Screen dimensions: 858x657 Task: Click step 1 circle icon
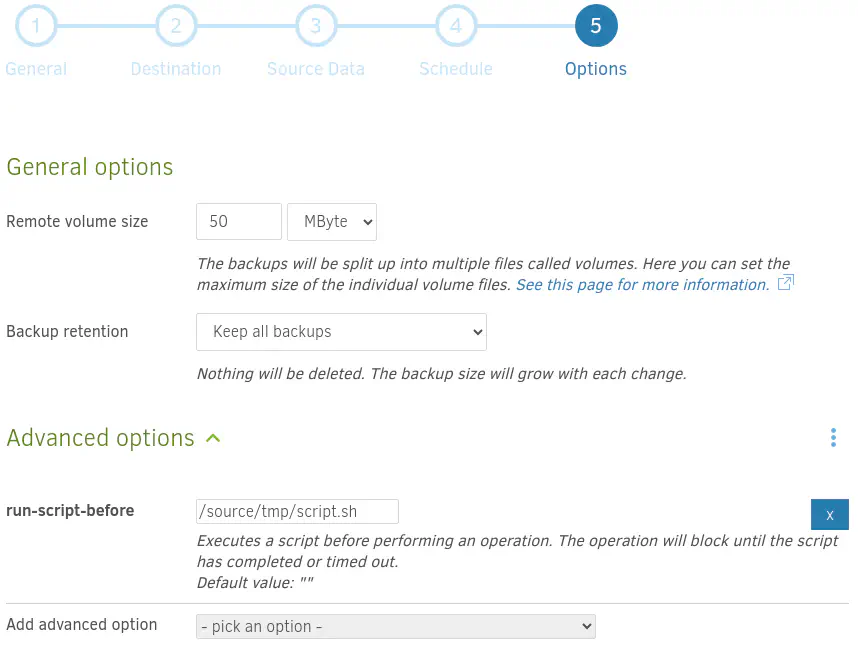[x=36, y=26]
